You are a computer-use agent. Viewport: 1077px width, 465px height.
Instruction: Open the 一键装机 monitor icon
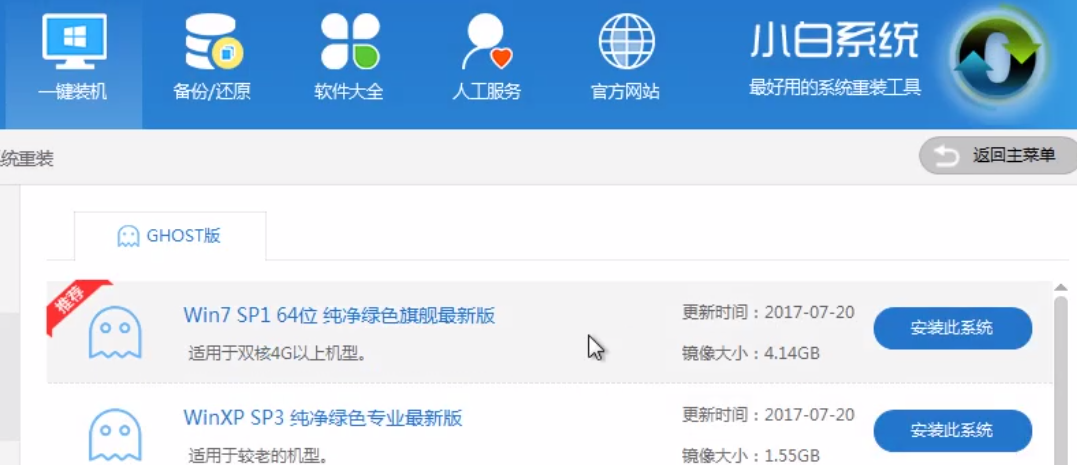tap(72, 43)
